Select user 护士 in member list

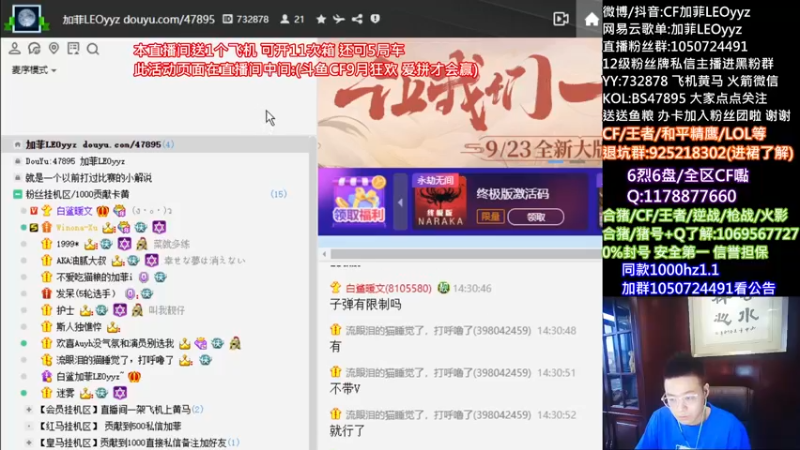[65, 310]
